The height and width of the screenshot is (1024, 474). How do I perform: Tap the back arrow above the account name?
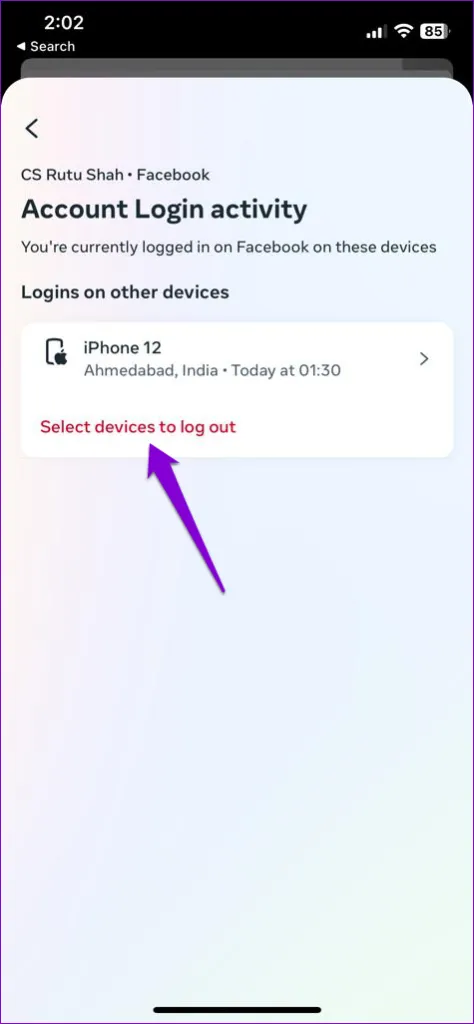[31, 128]
